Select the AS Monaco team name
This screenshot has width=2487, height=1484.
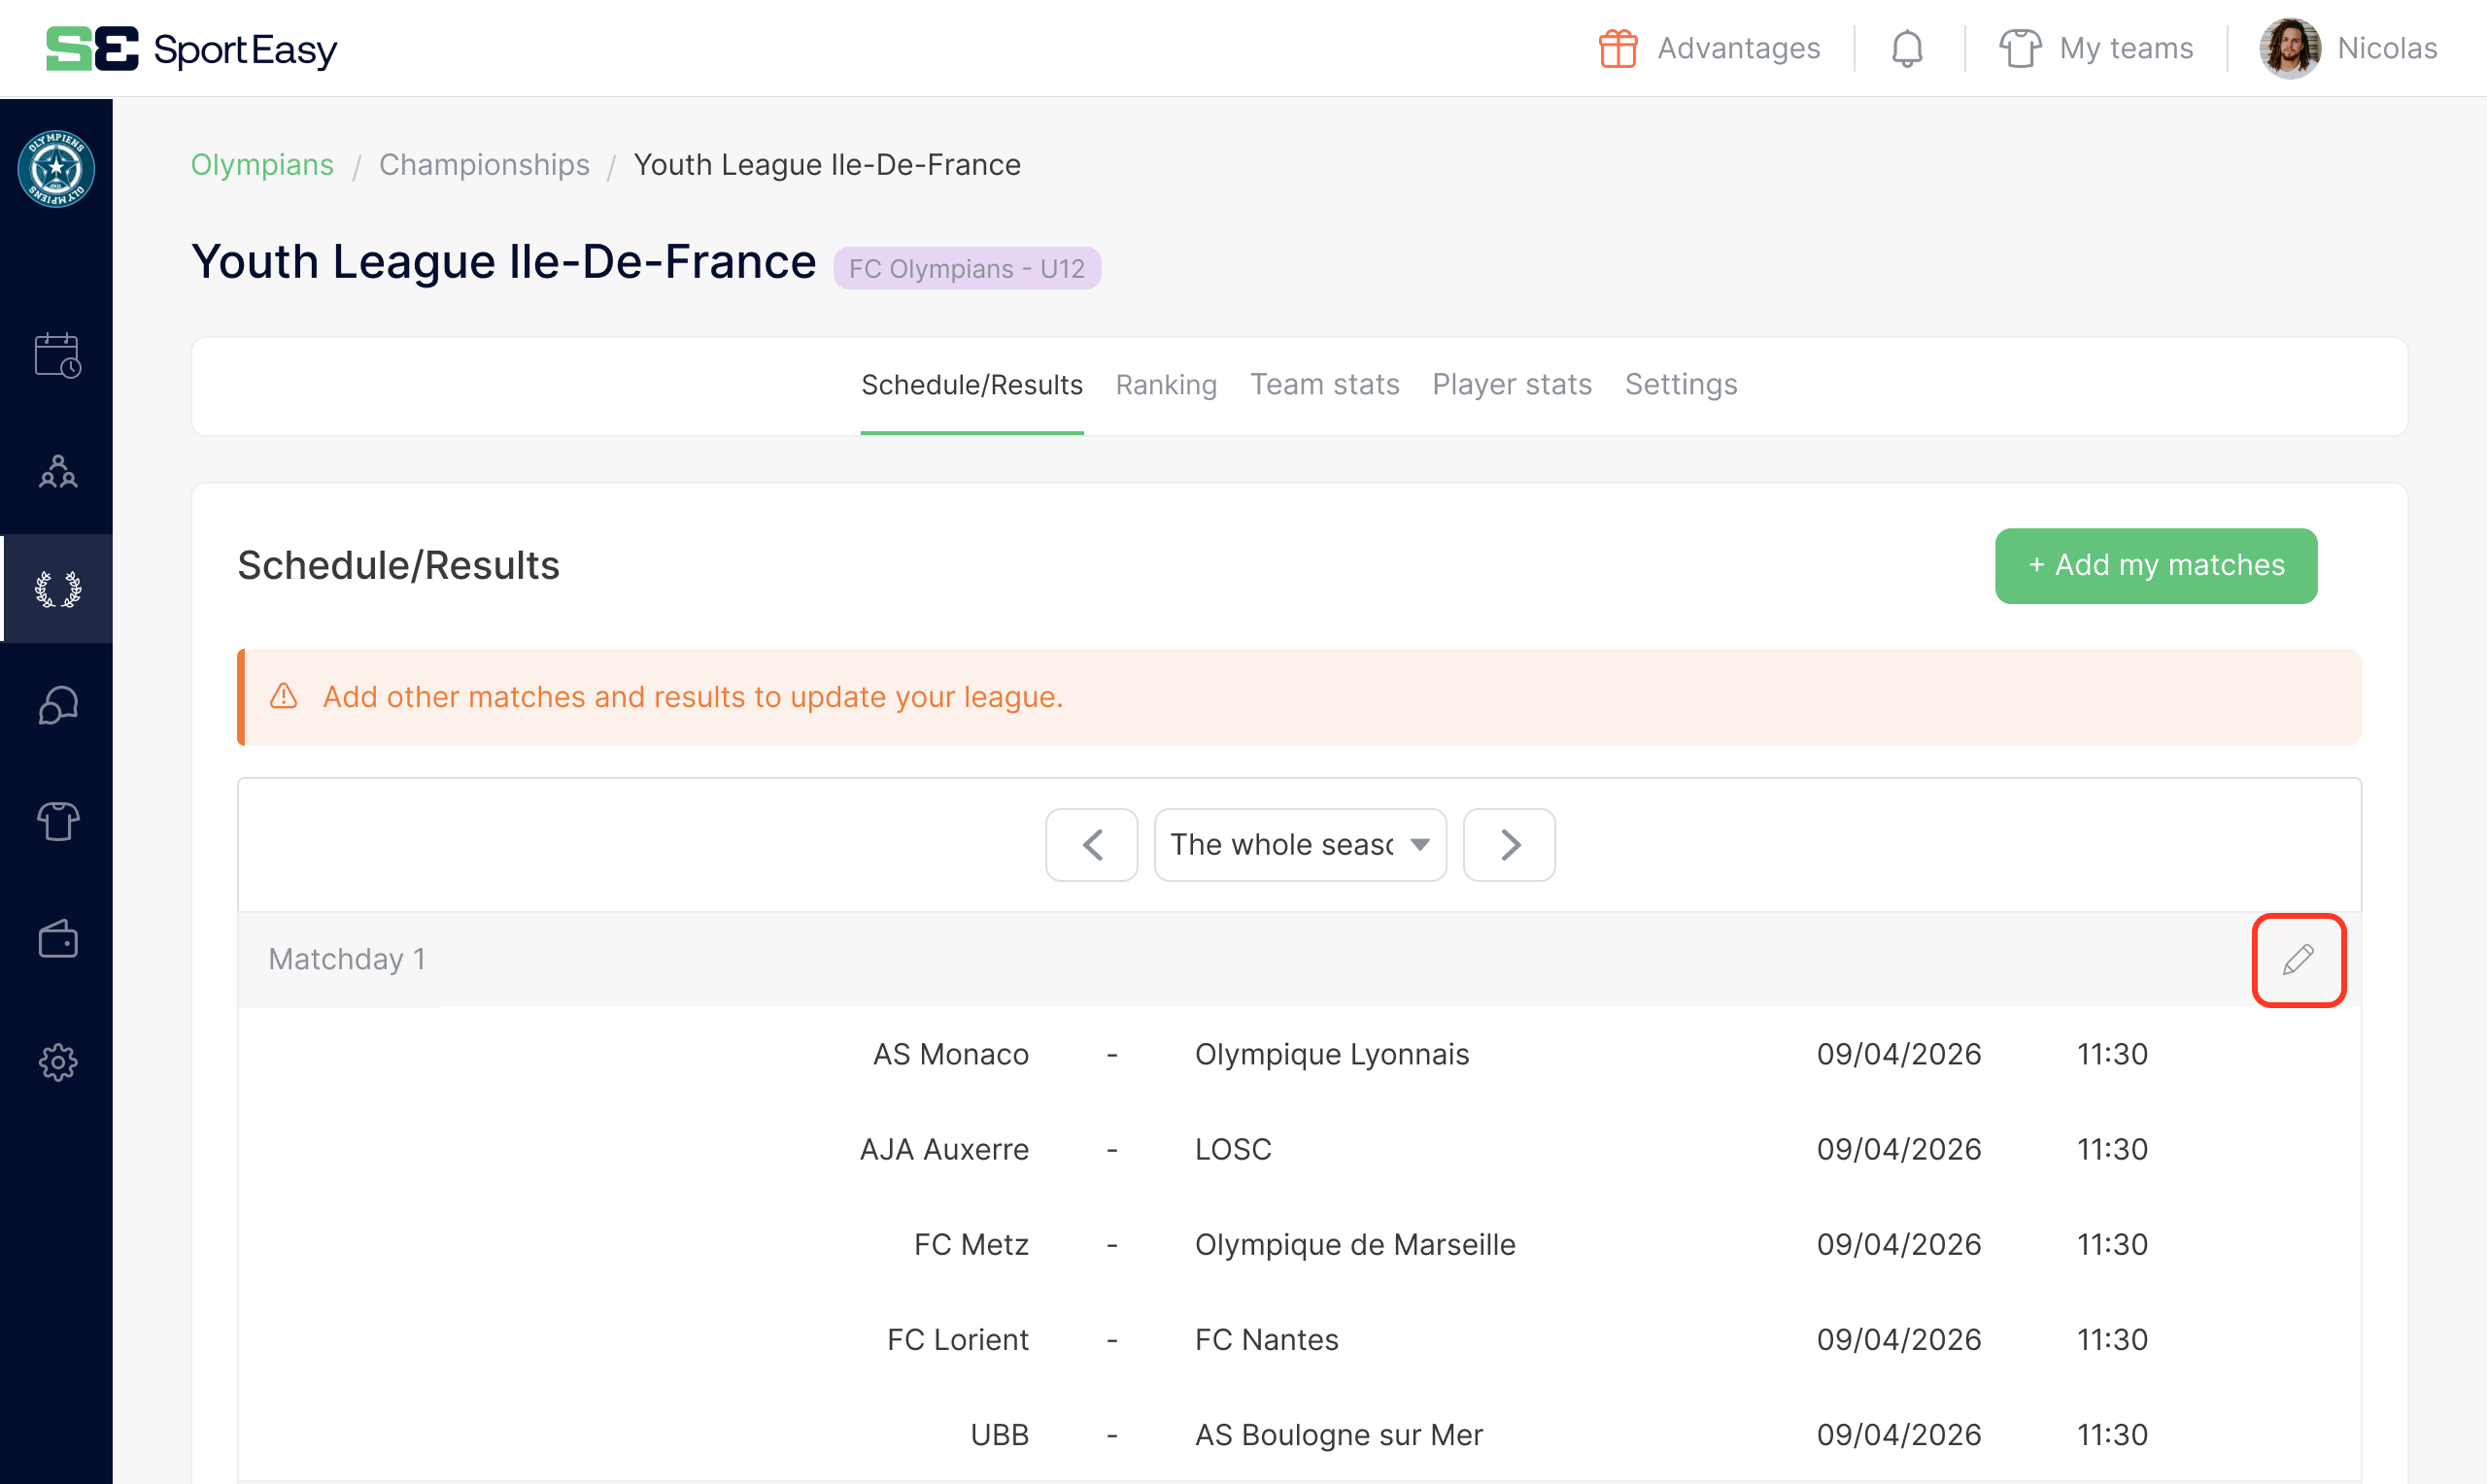pos(950,1055)
